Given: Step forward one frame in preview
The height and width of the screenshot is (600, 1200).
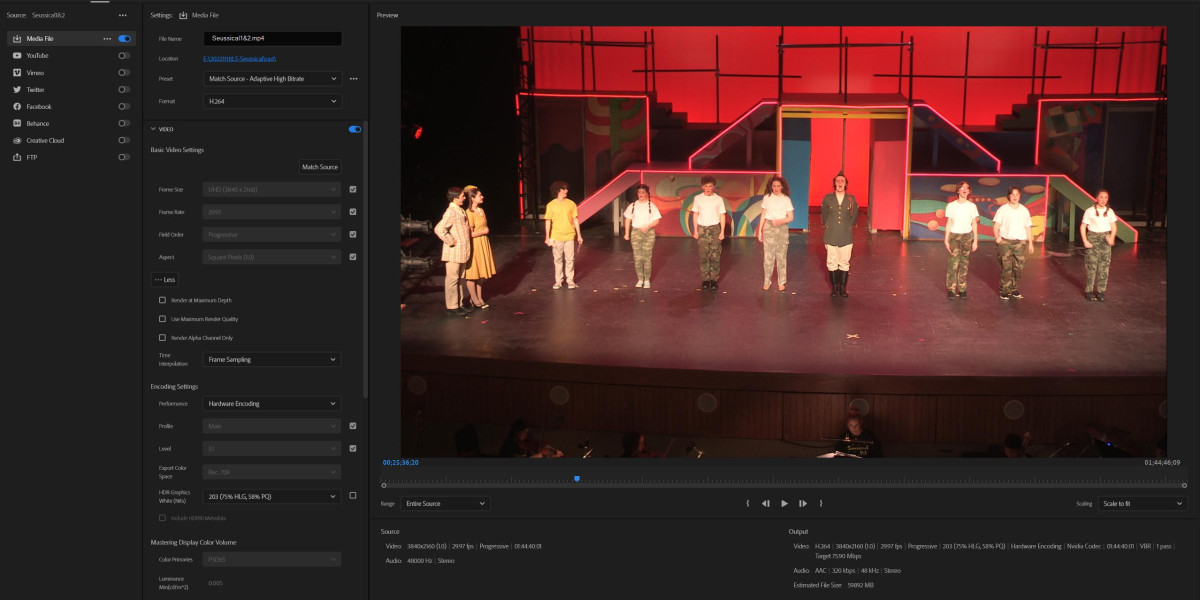Looking at the screenshot, I should click(x=803, y=504).
